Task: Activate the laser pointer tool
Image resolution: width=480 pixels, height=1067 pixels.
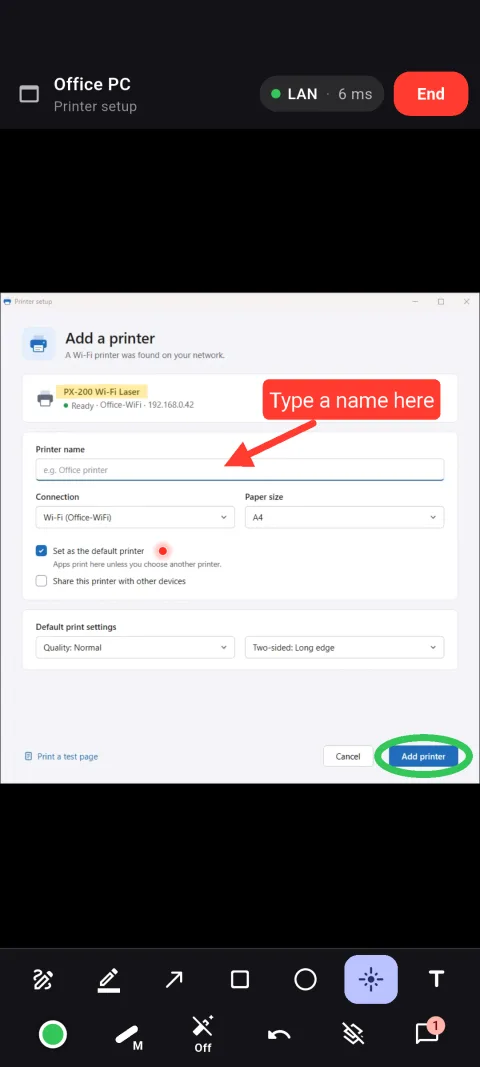Action: tap(370, 979)
